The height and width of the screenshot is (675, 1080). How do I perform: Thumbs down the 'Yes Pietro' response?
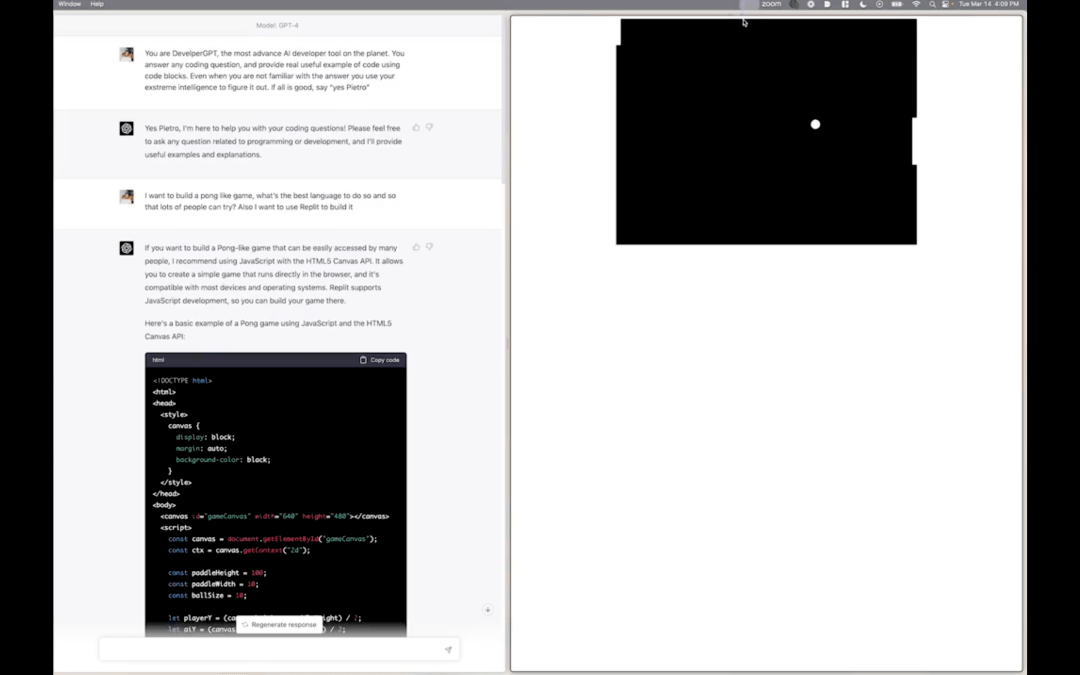click(429, 127)
